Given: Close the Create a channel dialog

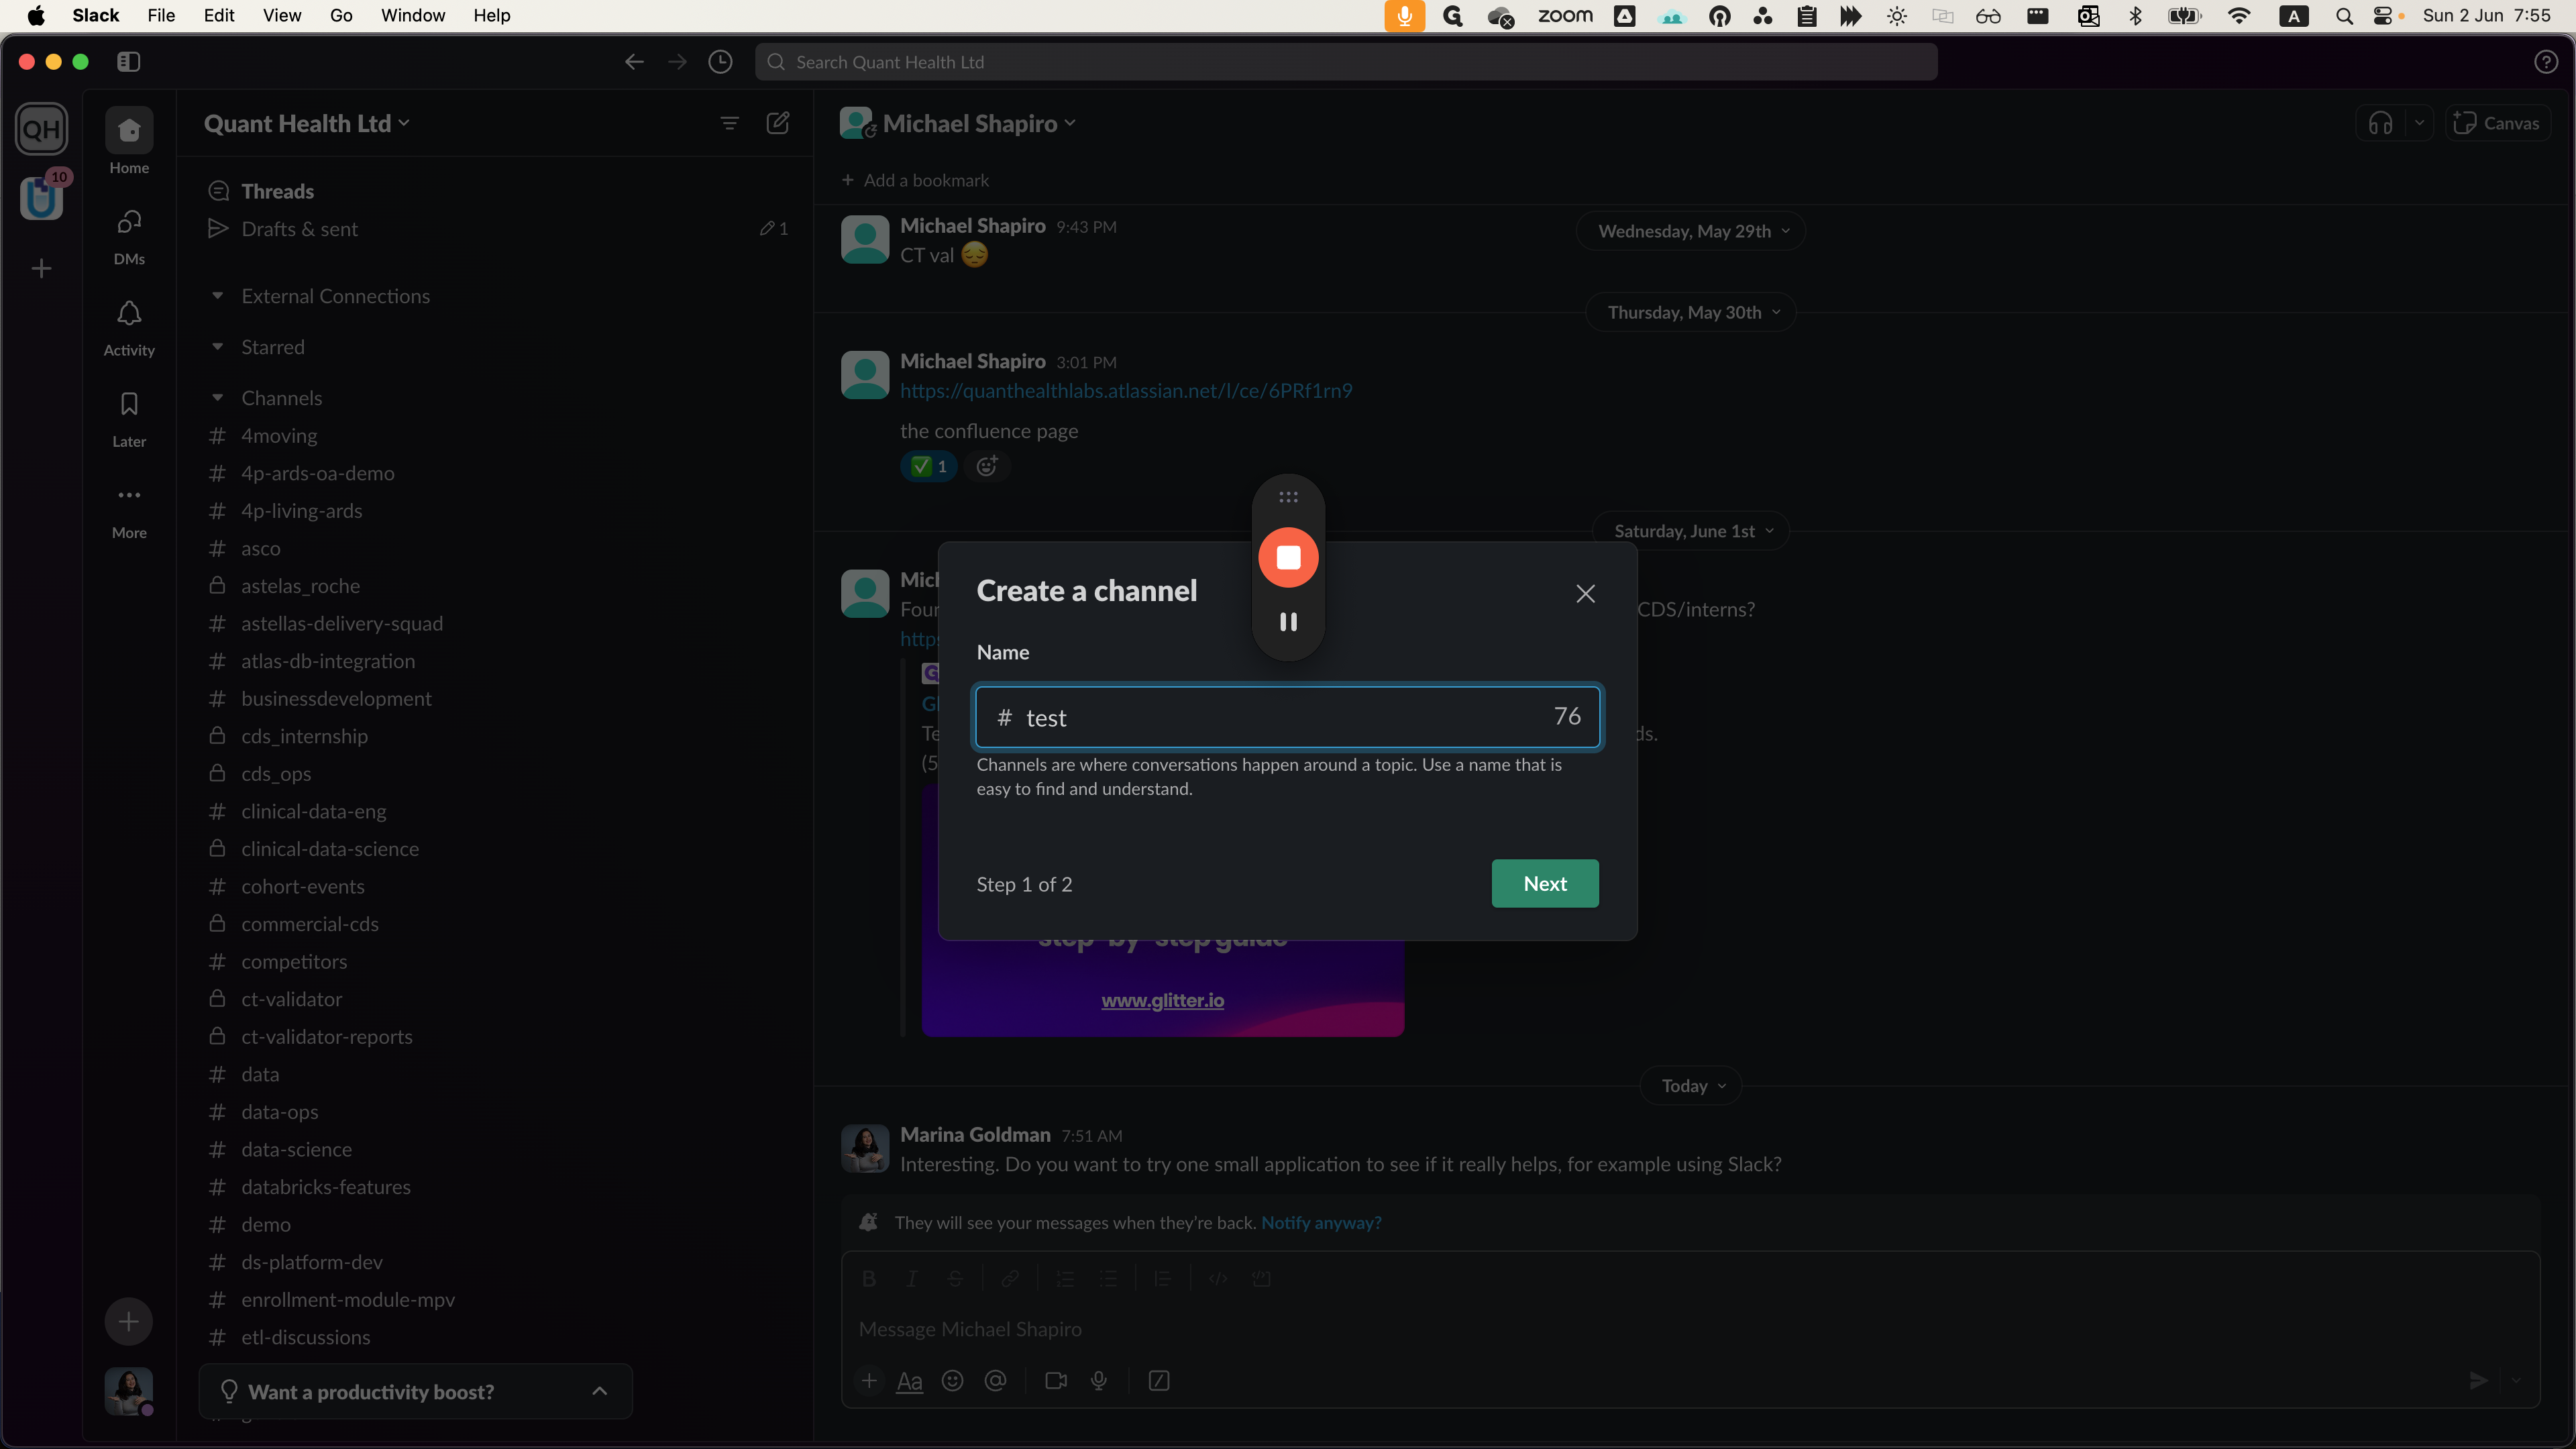Looking at the screenshot, I should click(1585, 593).
